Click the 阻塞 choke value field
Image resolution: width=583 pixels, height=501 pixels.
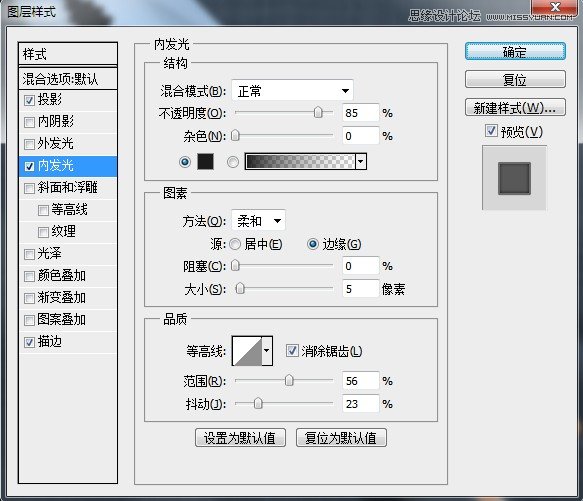(x=360, y=266)
